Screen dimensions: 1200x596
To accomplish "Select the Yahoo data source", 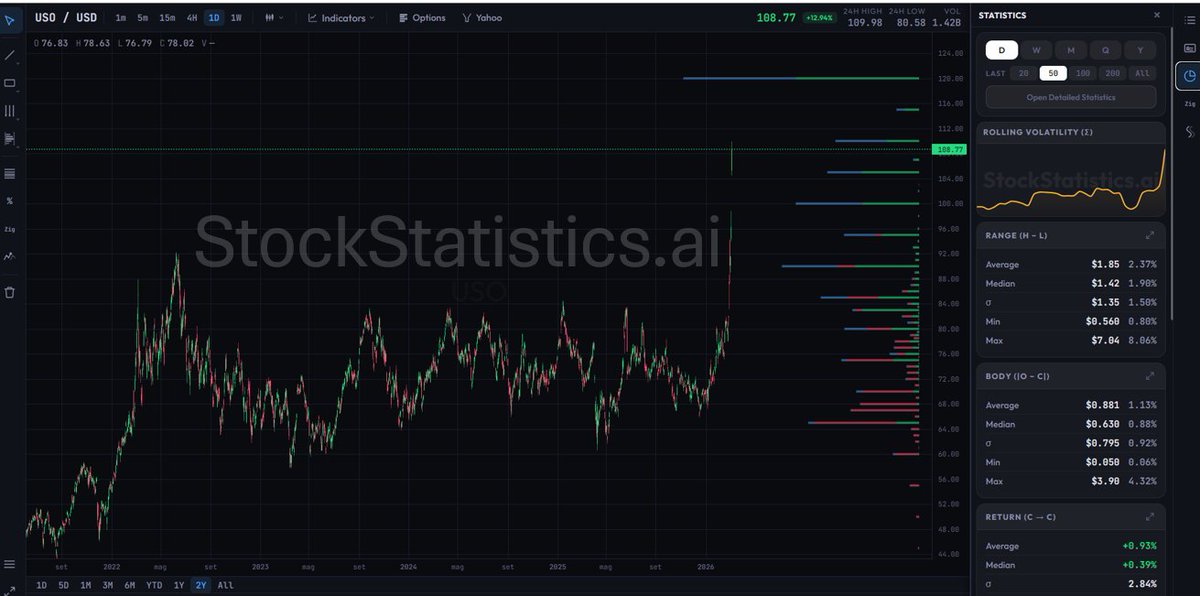I will [x=482, y=18].
